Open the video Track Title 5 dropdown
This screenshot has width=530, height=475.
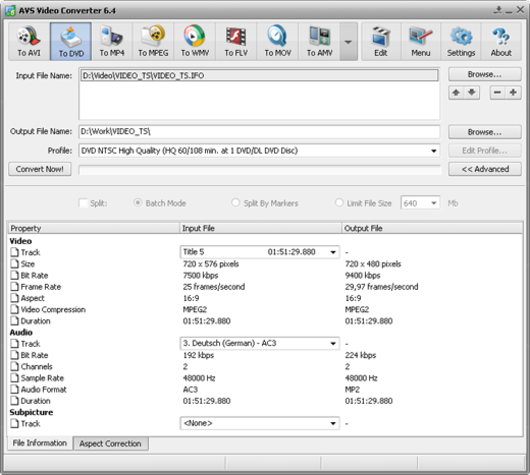[x=333, y=252]
